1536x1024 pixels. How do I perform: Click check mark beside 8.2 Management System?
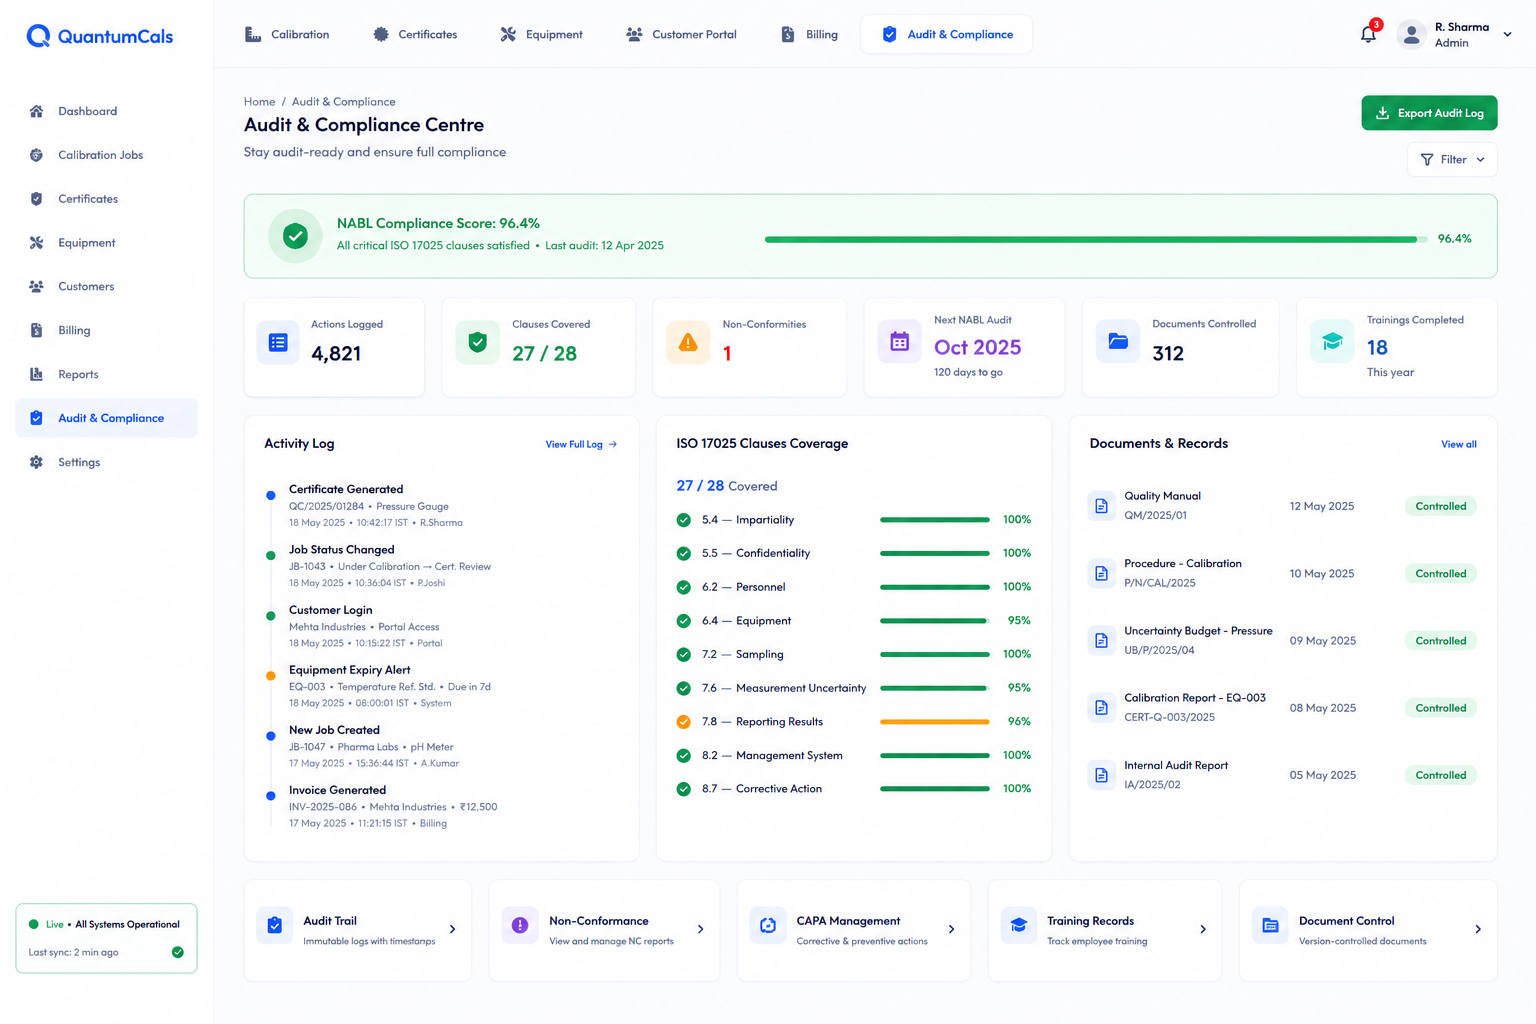pos(684,755)
